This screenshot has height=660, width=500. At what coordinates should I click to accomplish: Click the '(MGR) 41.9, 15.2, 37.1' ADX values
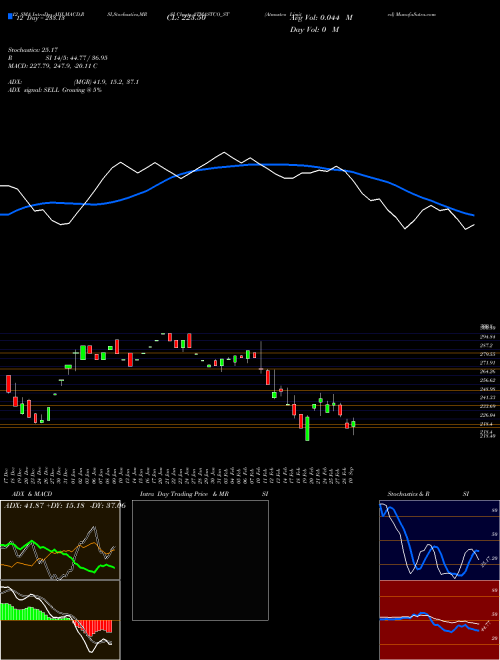click(106, 82)
